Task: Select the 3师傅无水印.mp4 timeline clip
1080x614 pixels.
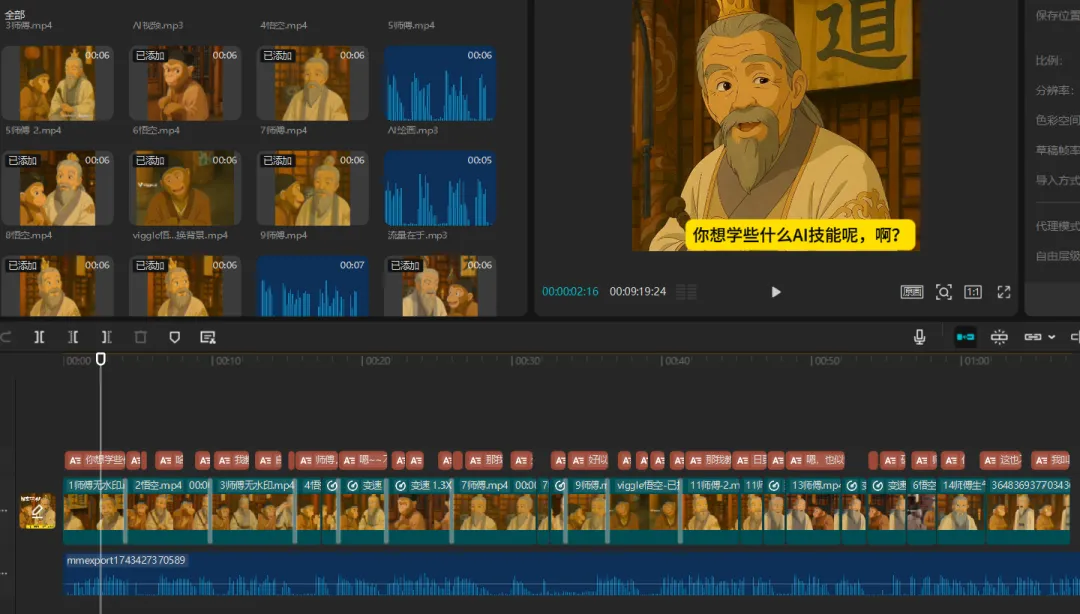Action: pyautogui.click(x=254, y=511)
